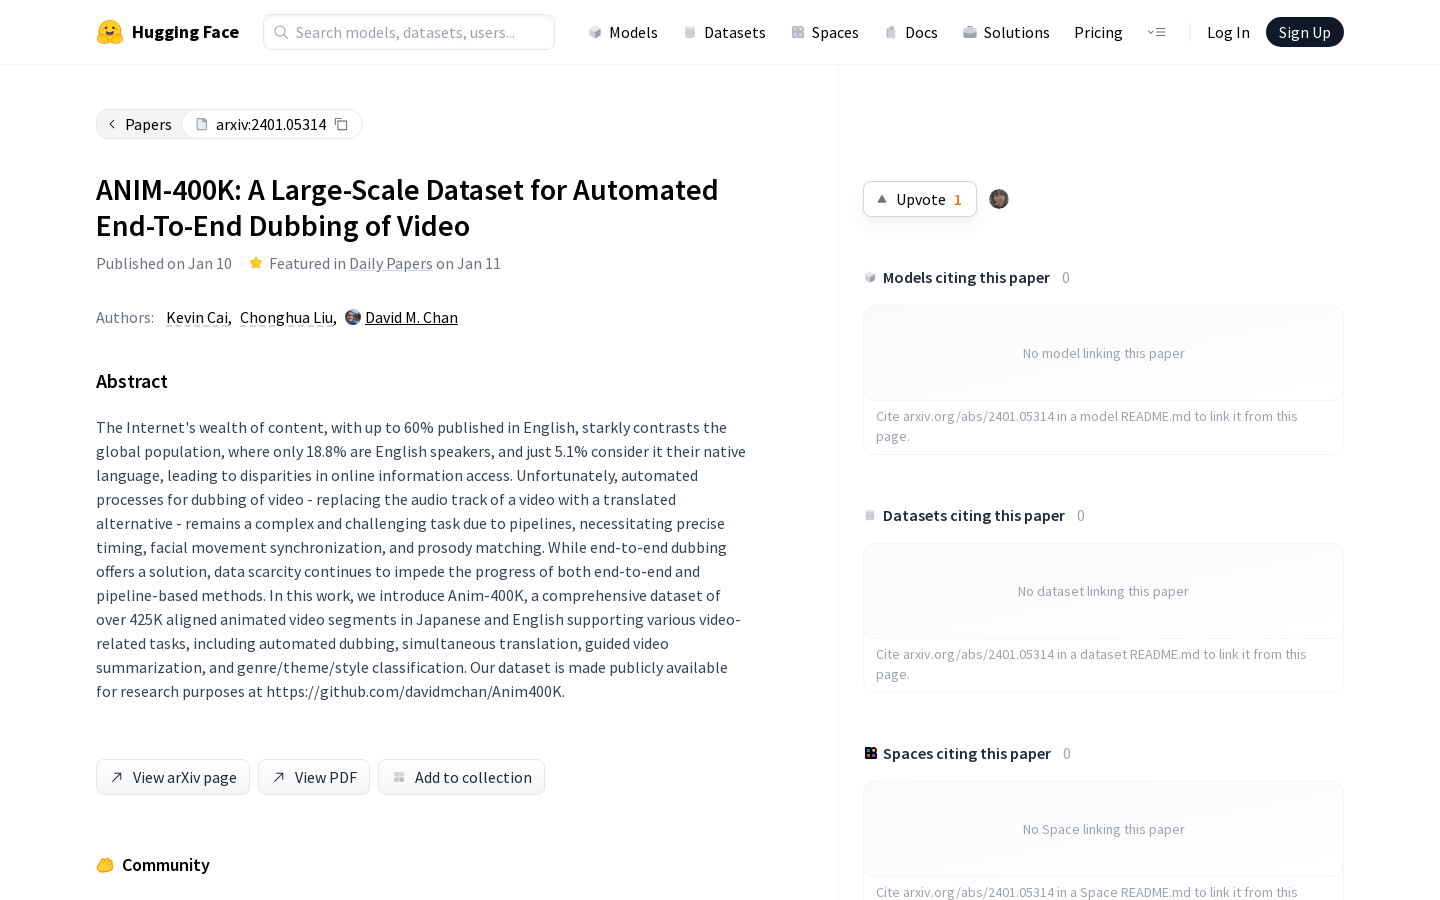Viewport: 1440px width, 900px height.
Task: Click the Solutions icon in the navbar
Action: 970,32
